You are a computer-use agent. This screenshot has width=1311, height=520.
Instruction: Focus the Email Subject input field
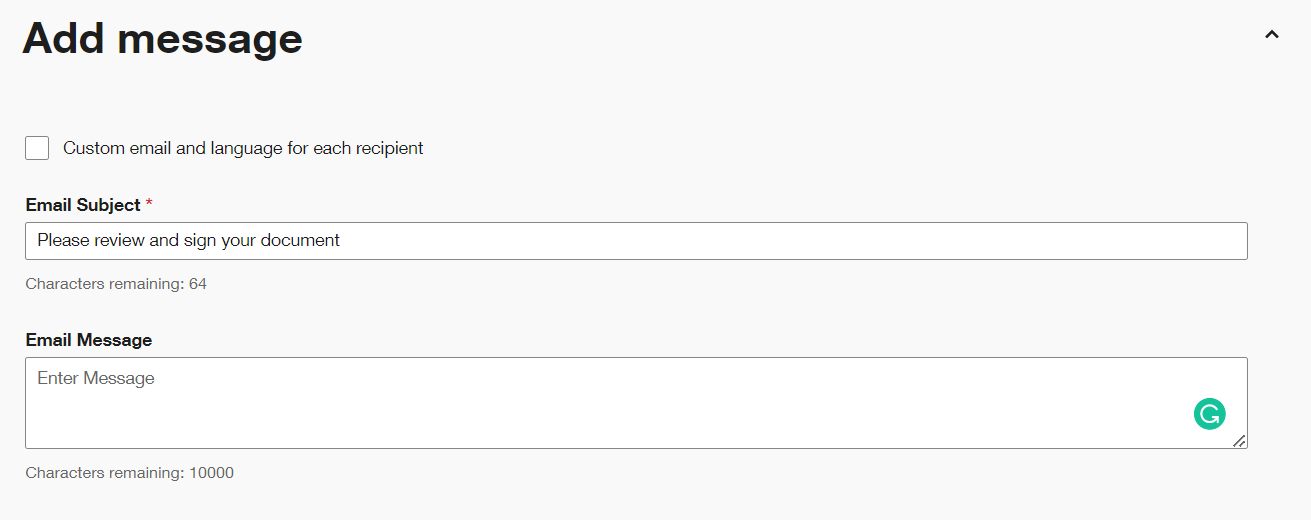pyautogui.click(x=636, y=241)
